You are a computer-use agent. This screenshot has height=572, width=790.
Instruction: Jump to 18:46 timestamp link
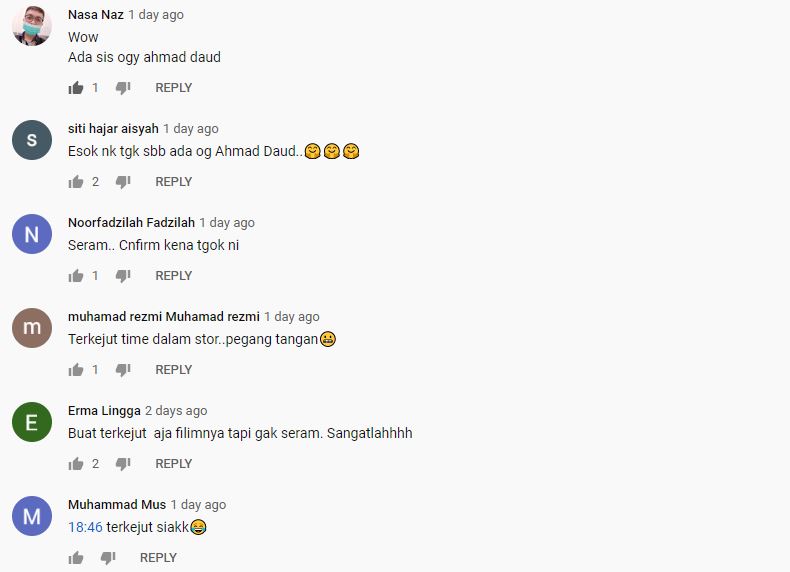tap(85, 527)
